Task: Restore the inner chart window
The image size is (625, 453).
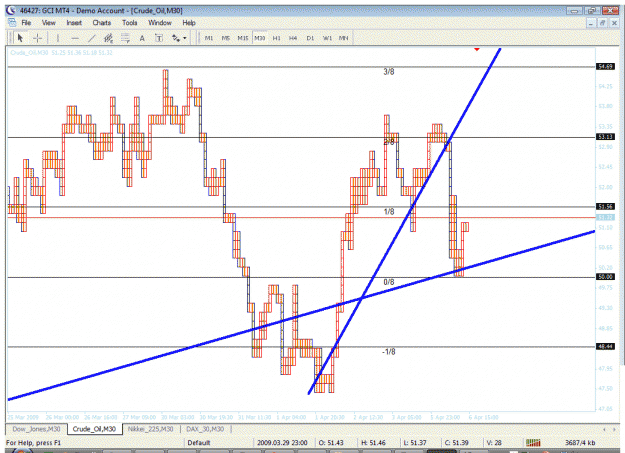Action: click(x=603, y=24)
